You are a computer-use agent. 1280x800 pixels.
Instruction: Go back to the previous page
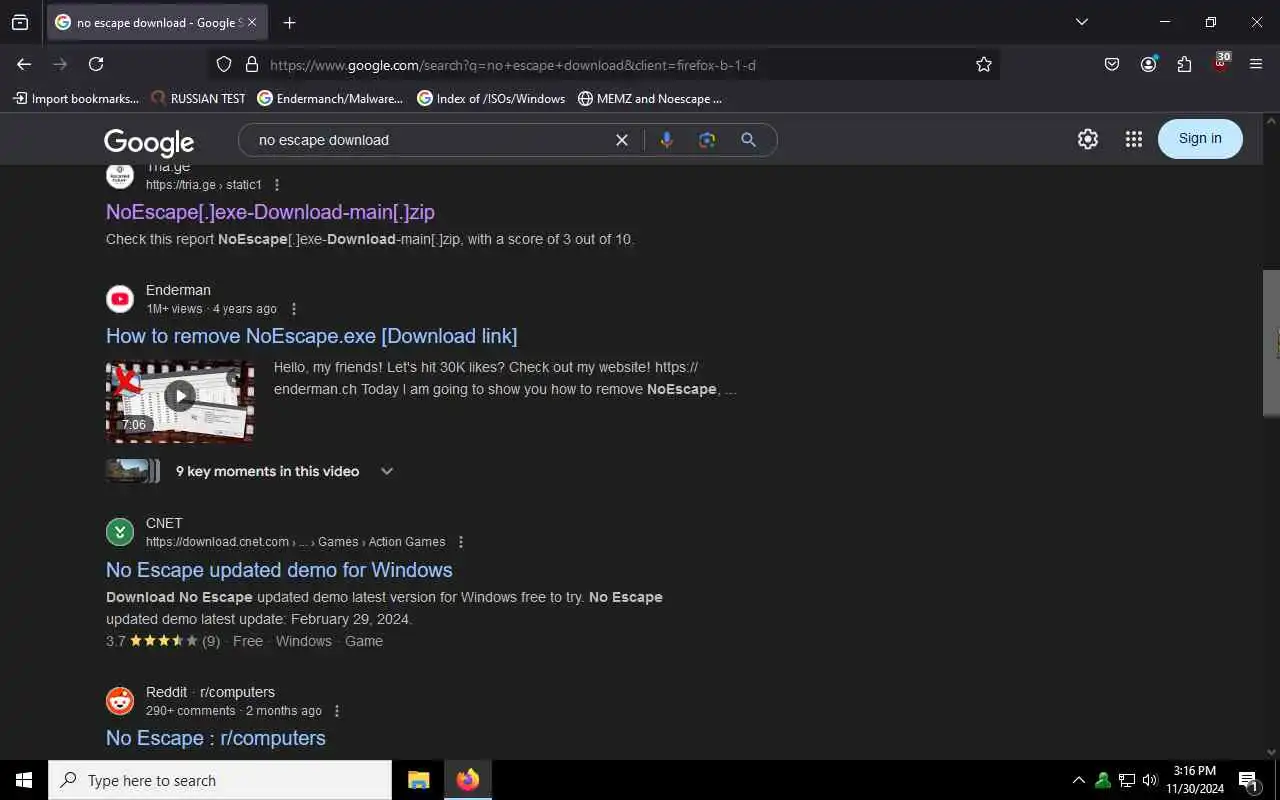[x=24, y=64]
